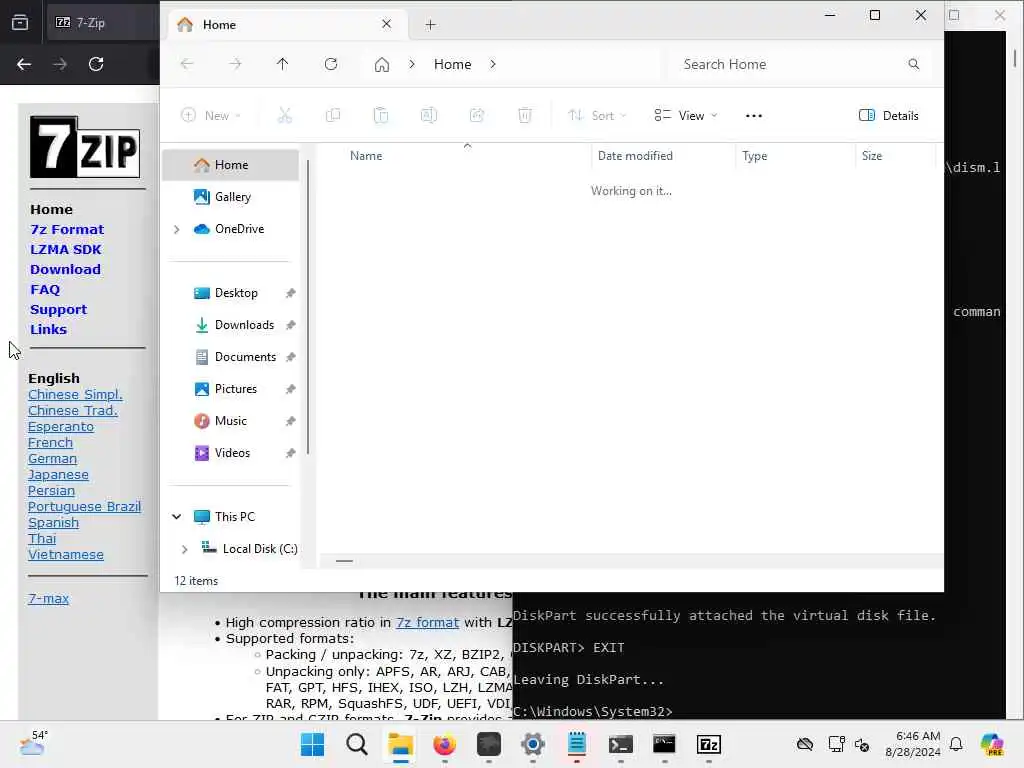Unpin Desktop via its pin icon
Screen dimensions: 1024x768
point(291,293)
